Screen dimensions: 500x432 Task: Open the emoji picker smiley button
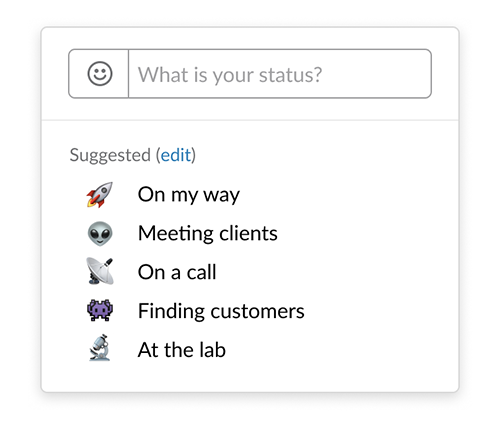tap(99, 74)
